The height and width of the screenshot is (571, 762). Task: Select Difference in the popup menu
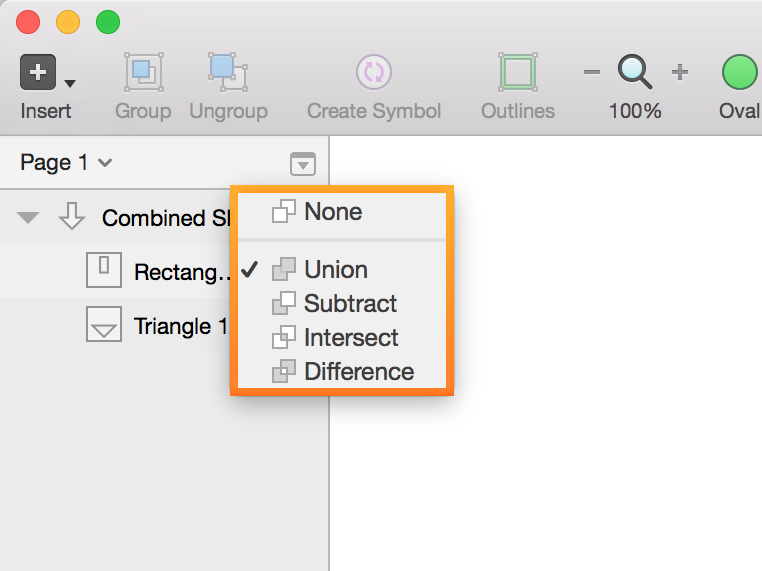click(x=358, y=371)
